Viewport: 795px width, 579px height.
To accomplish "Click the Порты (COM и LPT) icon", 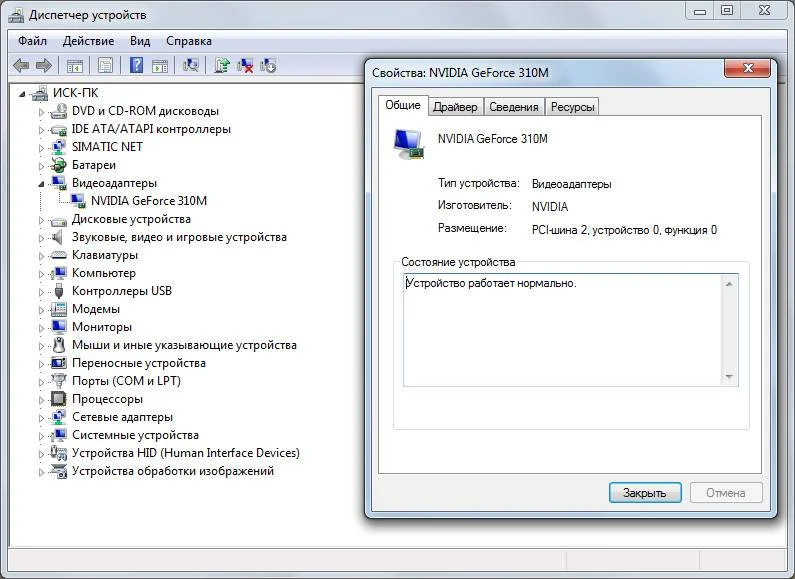I will point(59,381).
